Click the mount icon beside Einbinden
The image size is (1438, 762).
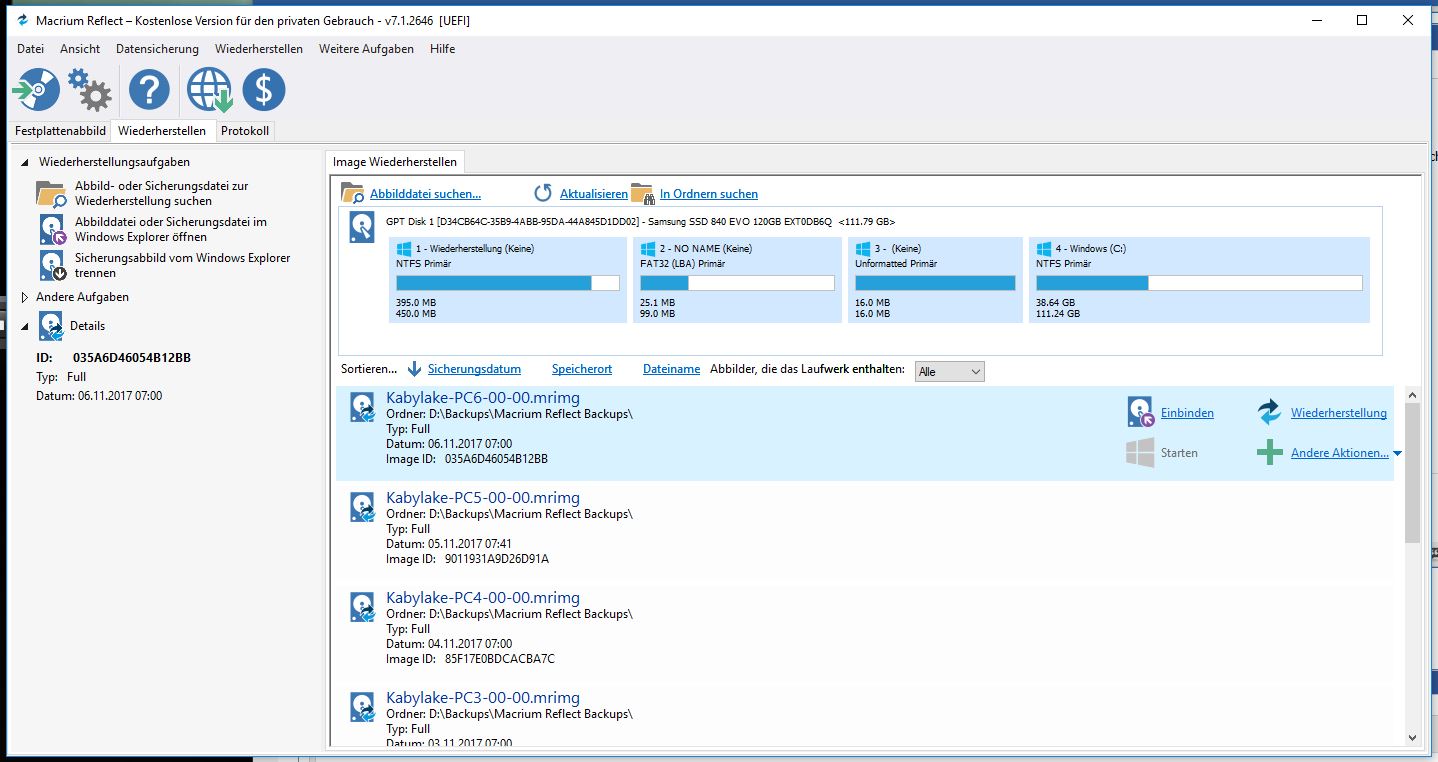(1140, 412)
